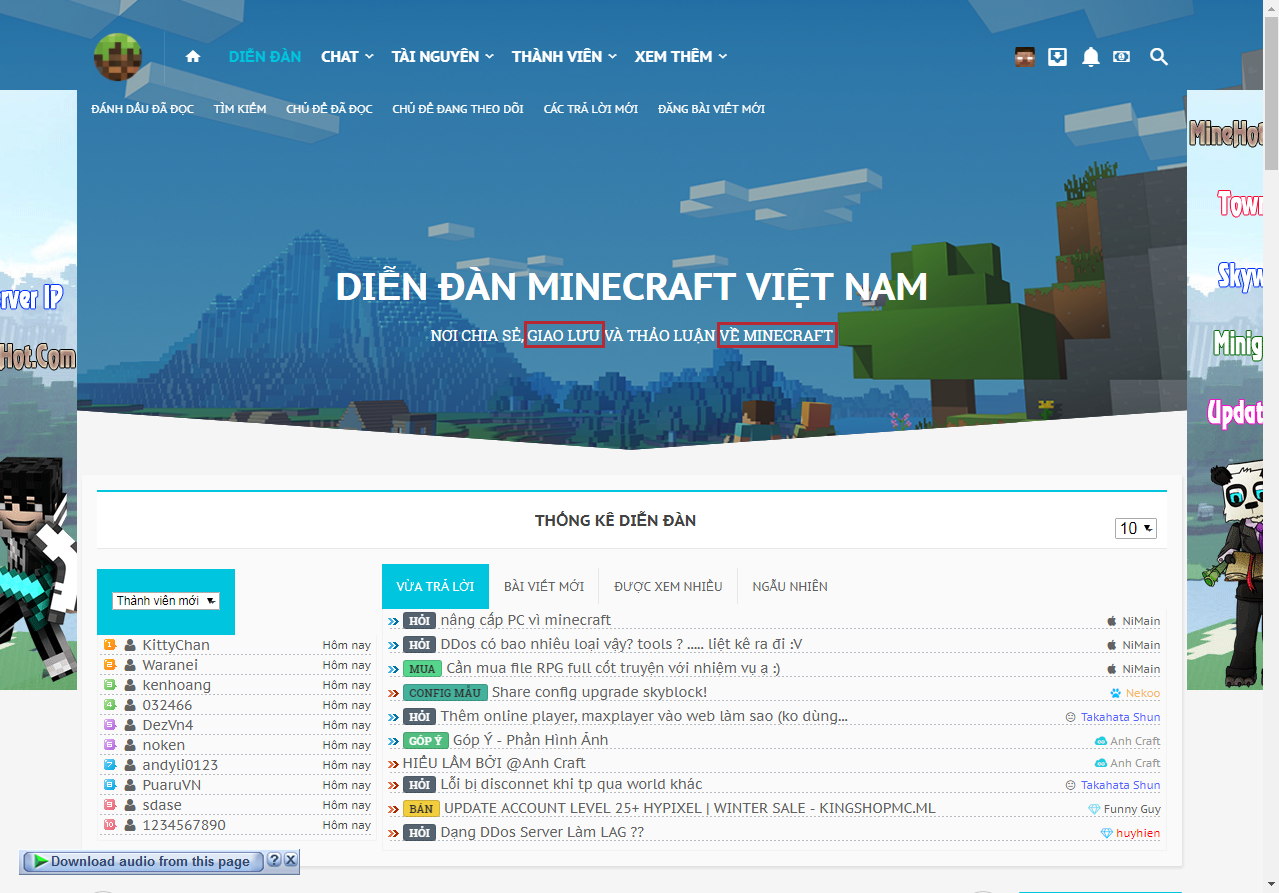
Task: Click the paw icon next to Nekoo
Action: (1116, 693)
